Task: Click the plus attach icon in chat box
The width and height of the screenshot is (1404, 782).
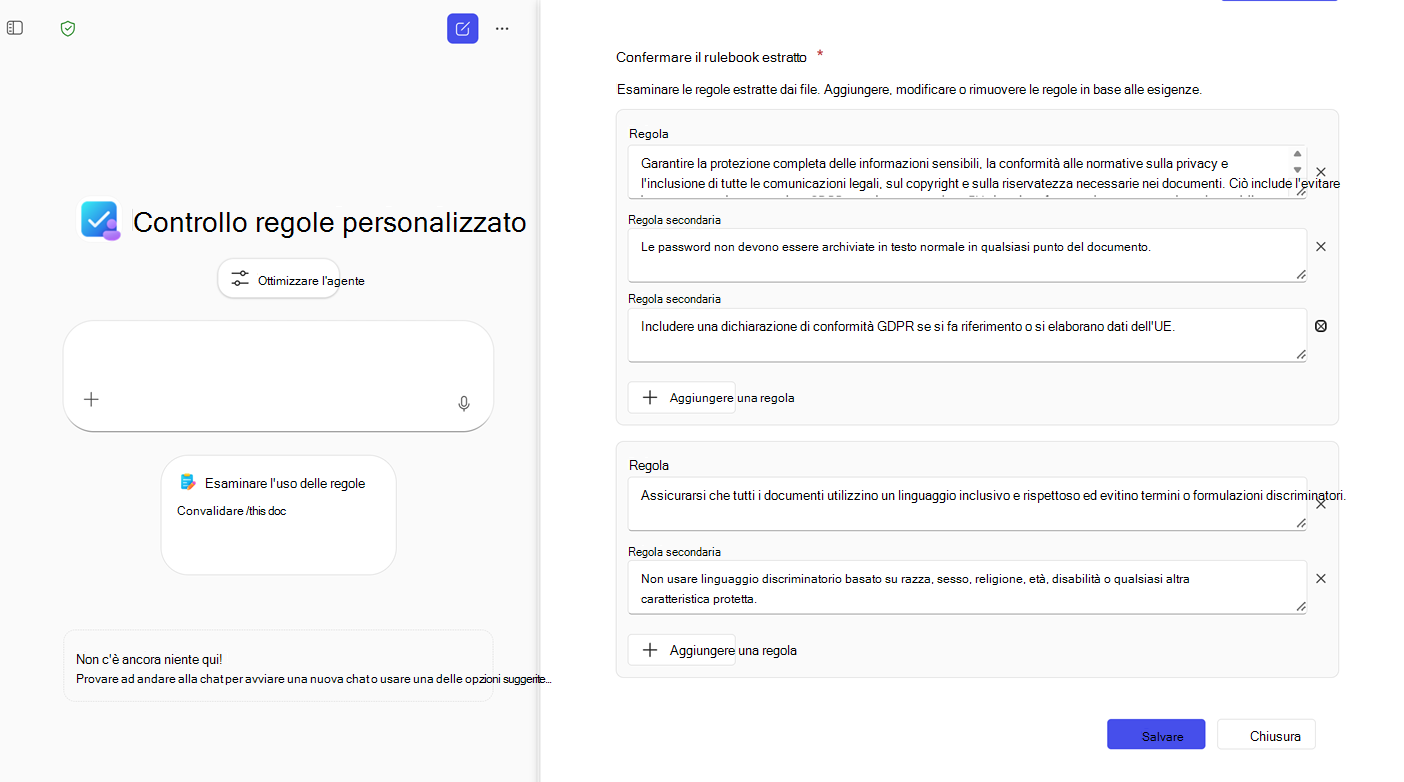Action: click(x=91, y=399)
